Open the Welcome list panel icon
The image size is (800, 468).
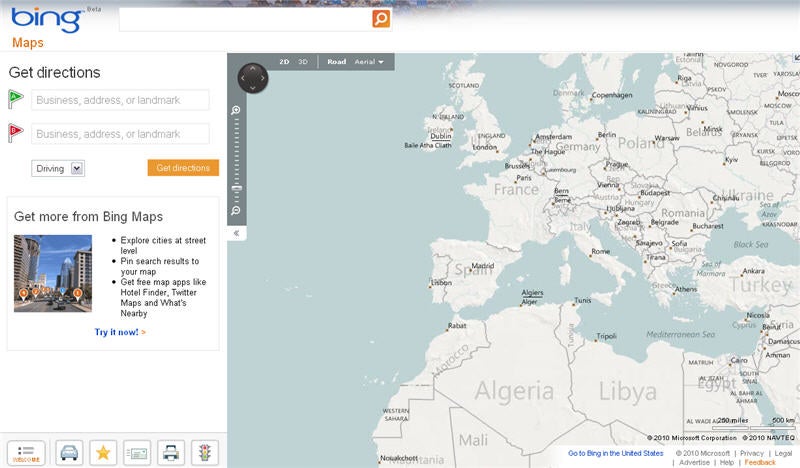pos(26,453)
